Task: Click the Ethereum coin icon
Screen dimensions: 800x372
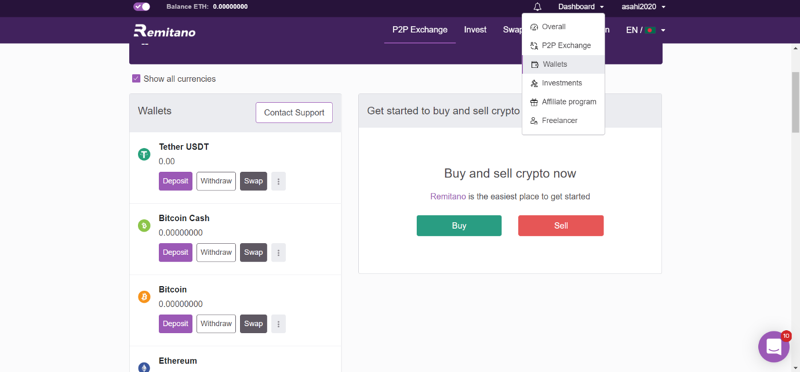Action: [144, 367]
